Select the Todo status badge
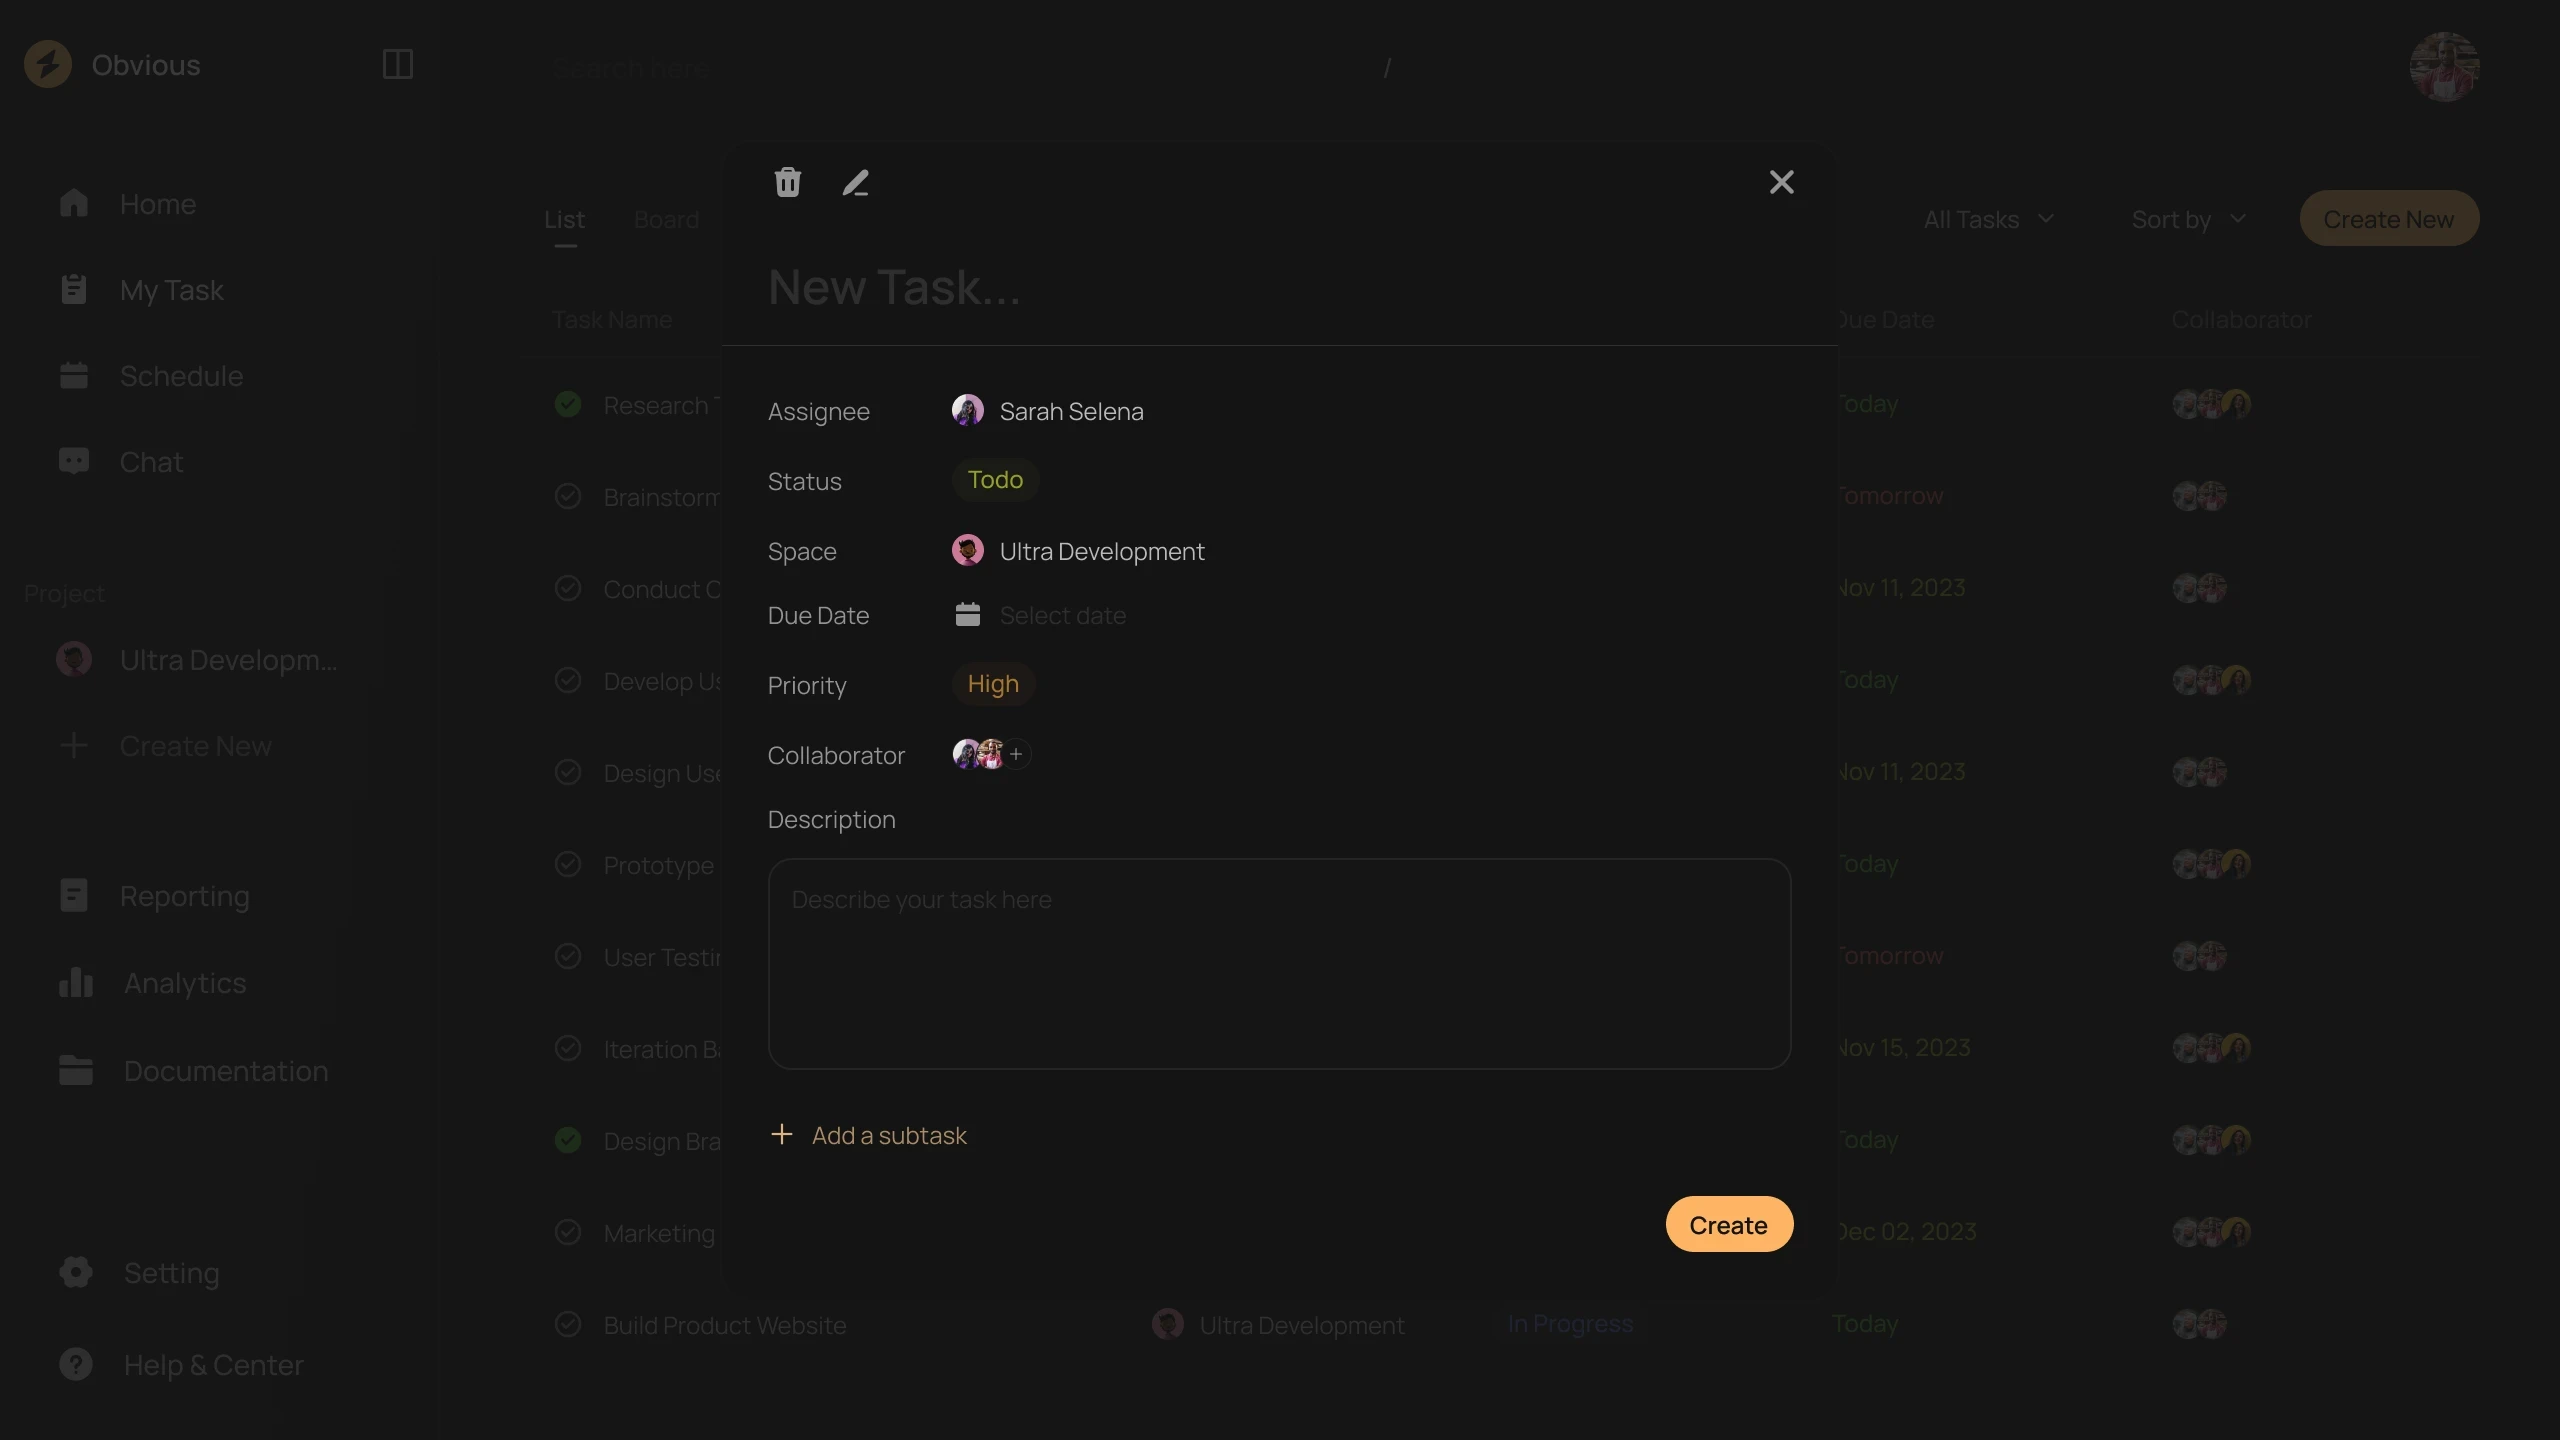The image size is (2560, 1440). (993, 480)
